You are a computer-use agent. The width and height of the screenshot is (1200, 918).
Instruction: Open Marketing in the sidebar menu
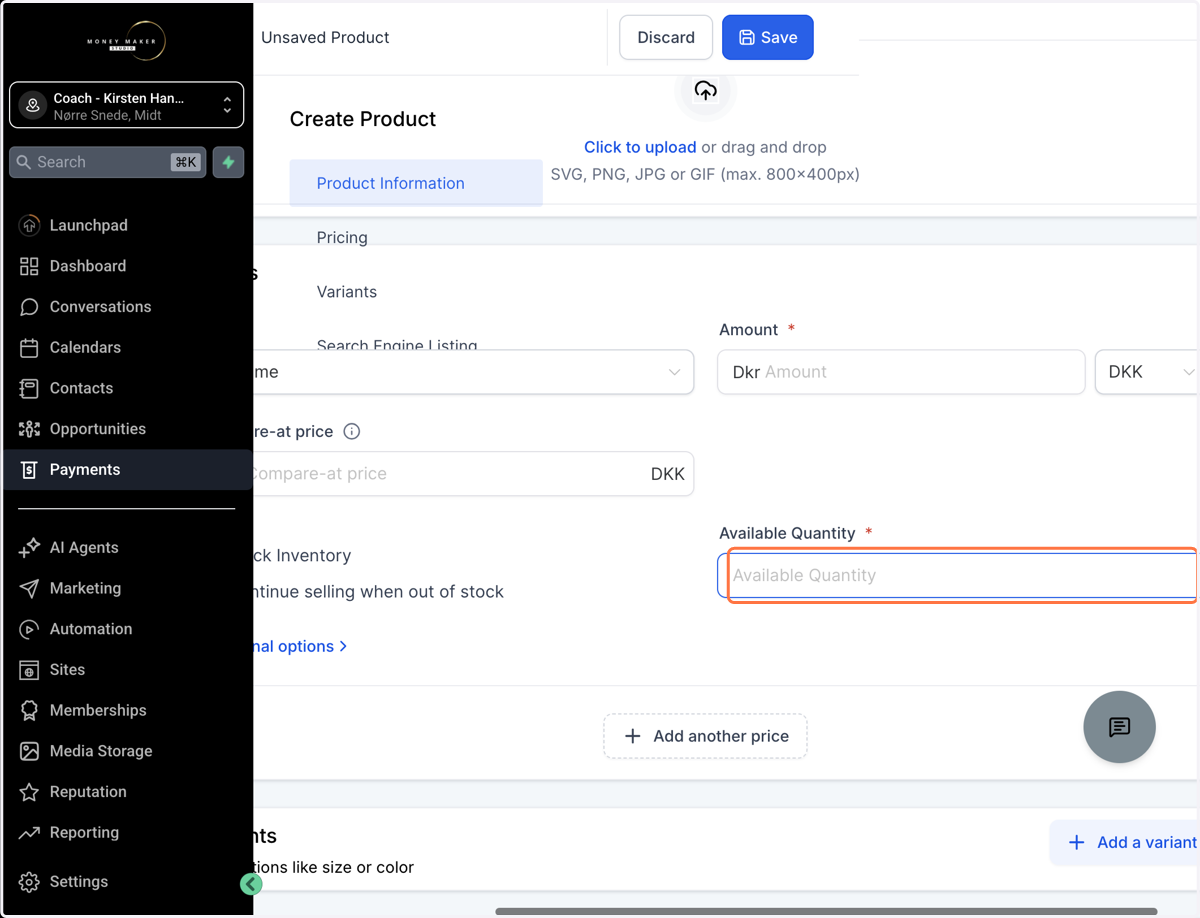85,588
